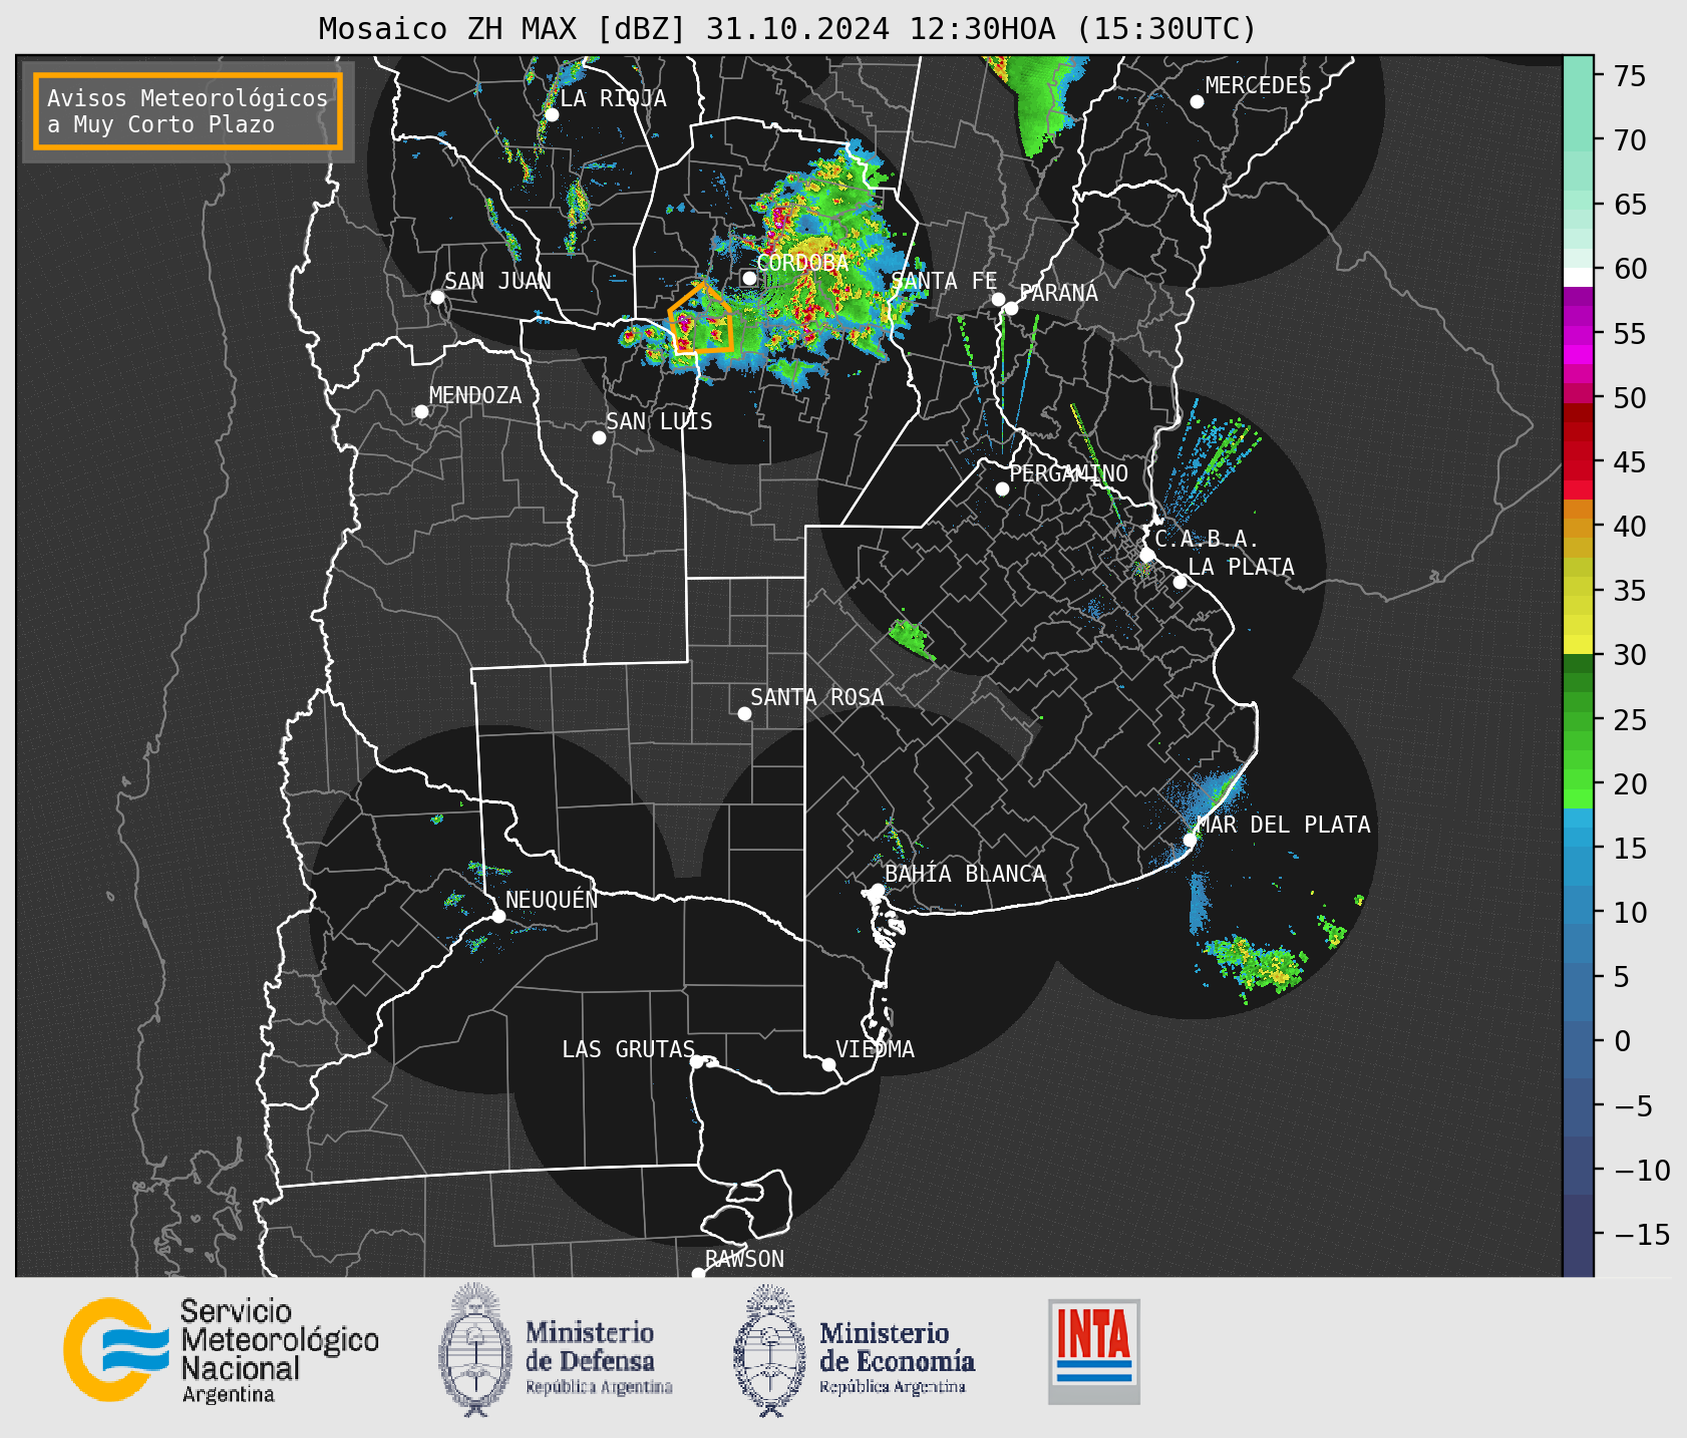This screenshot has height=1438, width=1687.
Task: Click the La Plata city marker dot
Action: coord(1180,582)
